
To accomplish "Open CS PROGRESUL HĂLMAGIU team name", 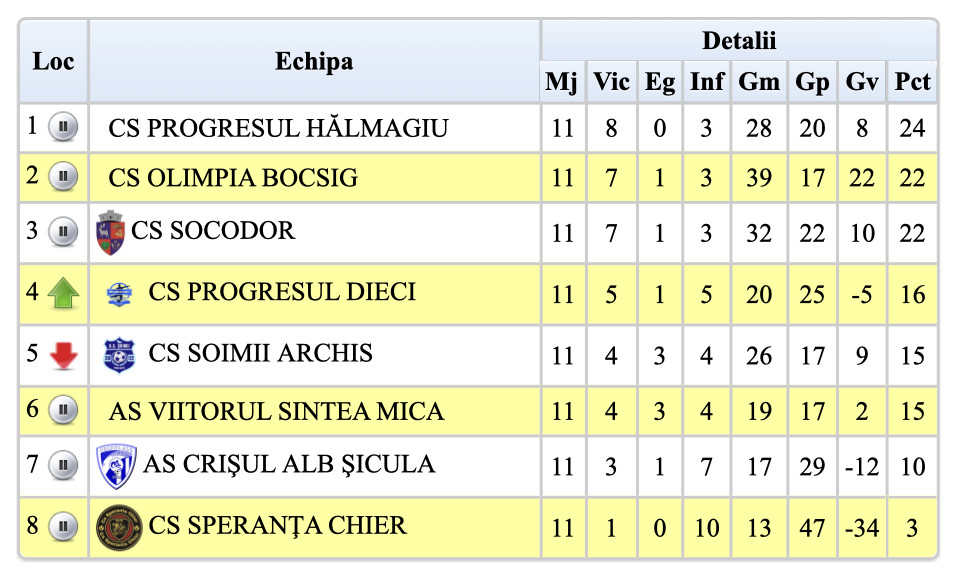I will 278,129.
